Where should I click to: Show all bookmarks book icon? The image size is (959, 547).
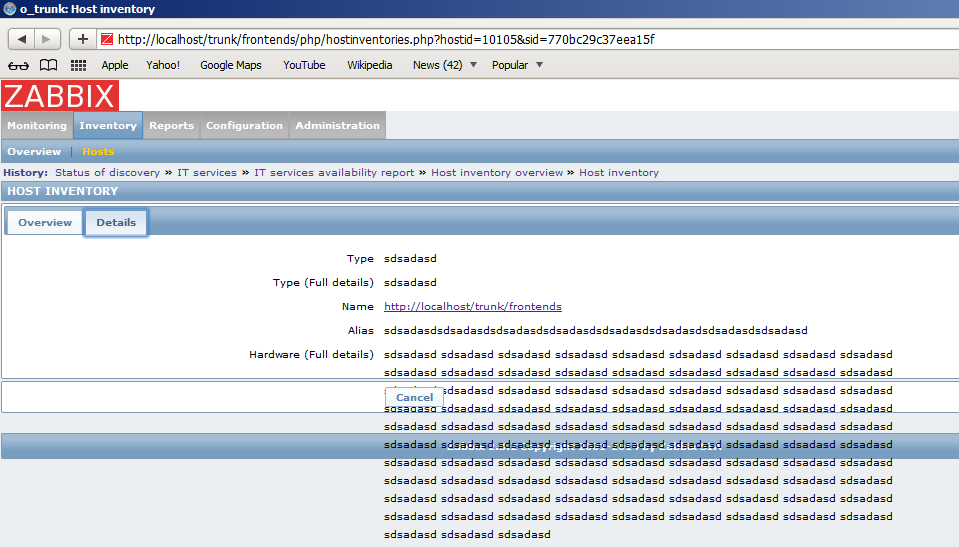coord(48,65)
